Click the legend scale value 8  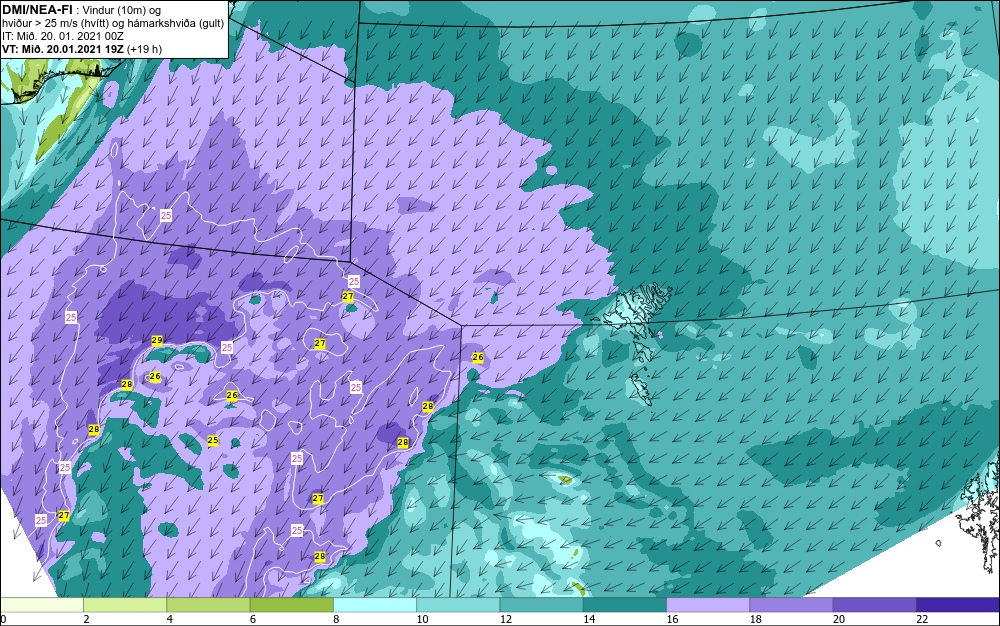pos(336,619)
